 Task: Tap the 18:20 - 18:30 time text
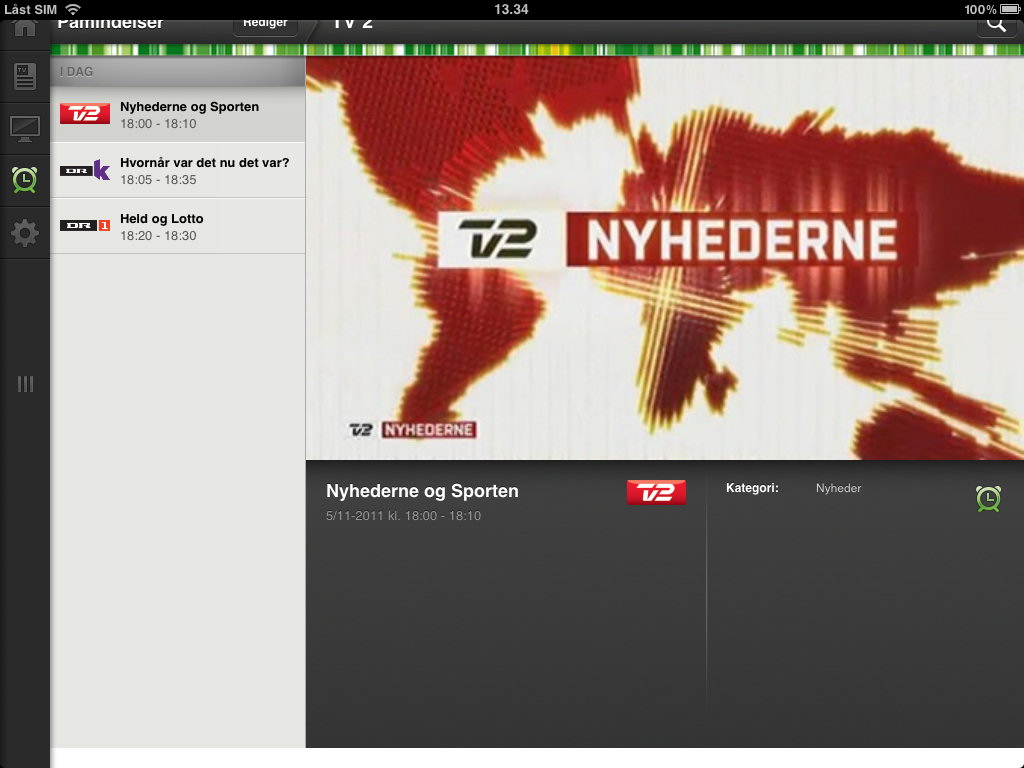pos(158,236)
